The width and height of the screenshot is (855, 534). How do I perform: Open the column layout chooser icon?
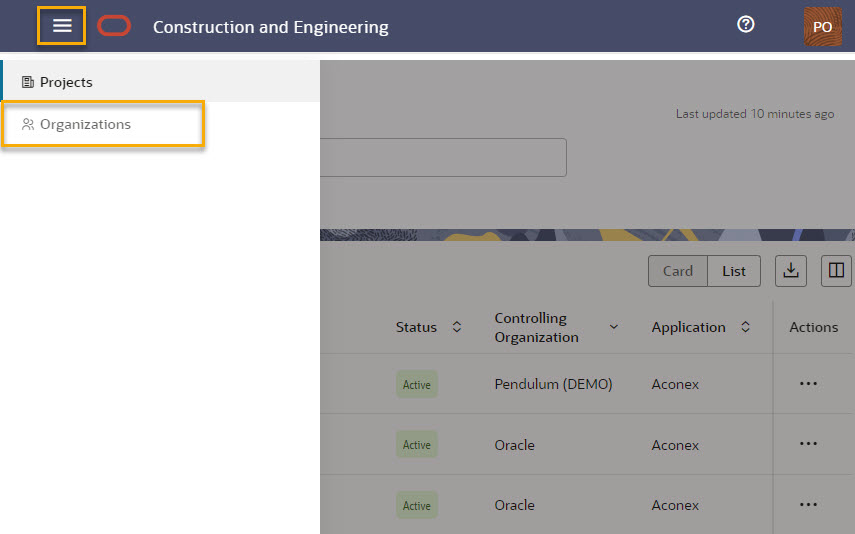coord(836,271)
